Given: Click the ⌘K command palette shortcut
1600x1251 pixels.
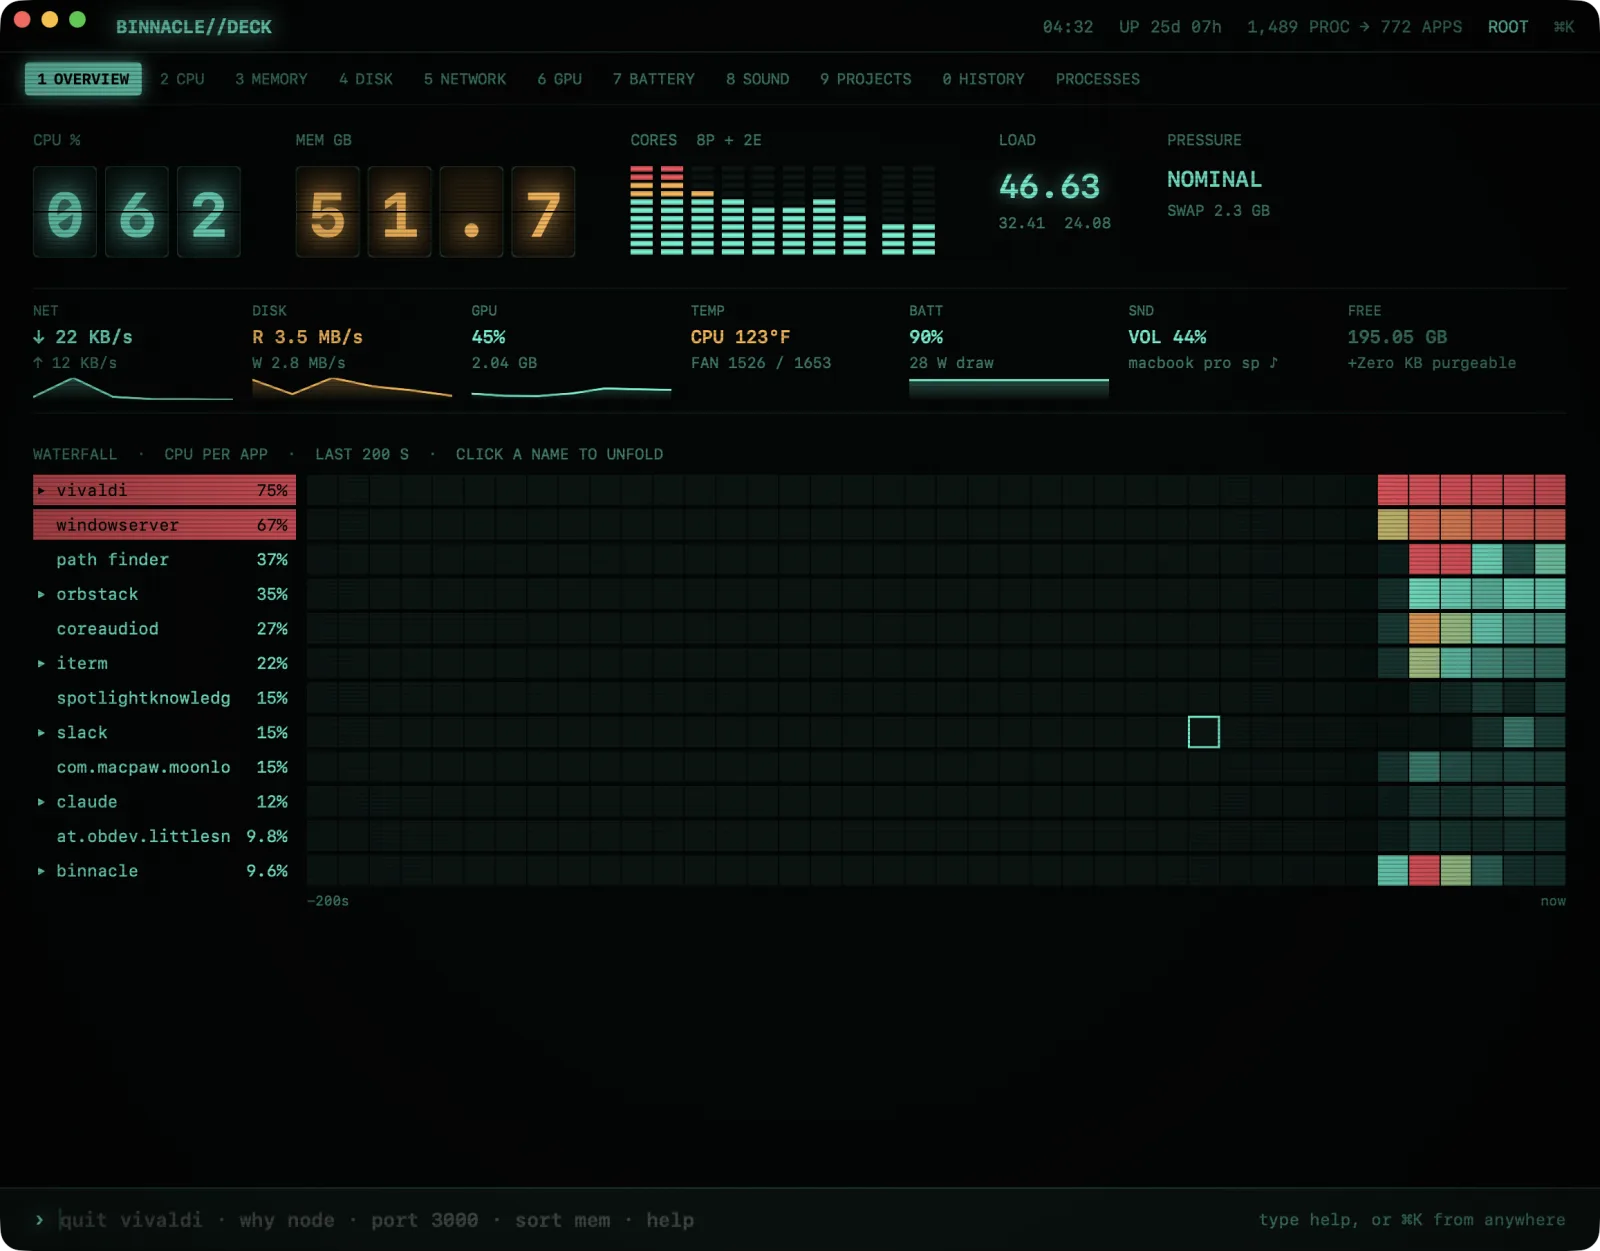Looking at the screenshot, I should 1564,27.
